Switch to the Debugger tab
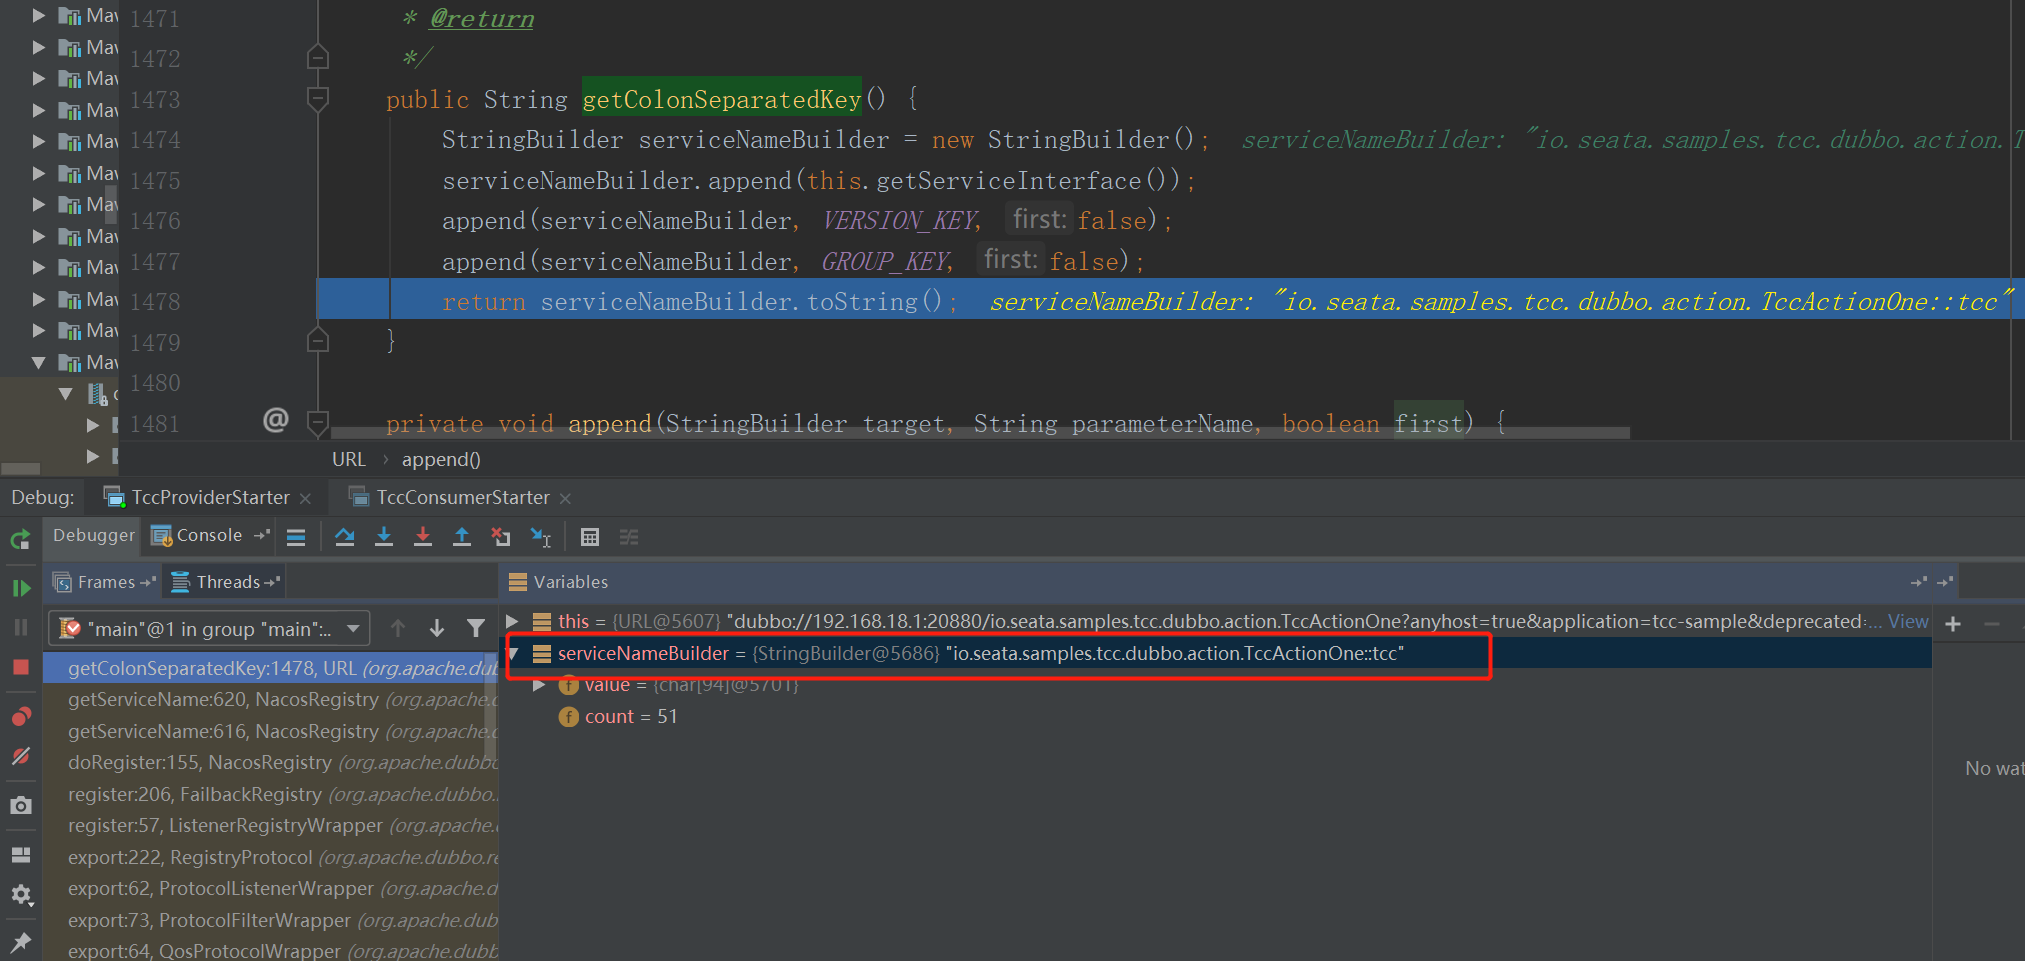The image size is (2025, 961). coord(93,536)
